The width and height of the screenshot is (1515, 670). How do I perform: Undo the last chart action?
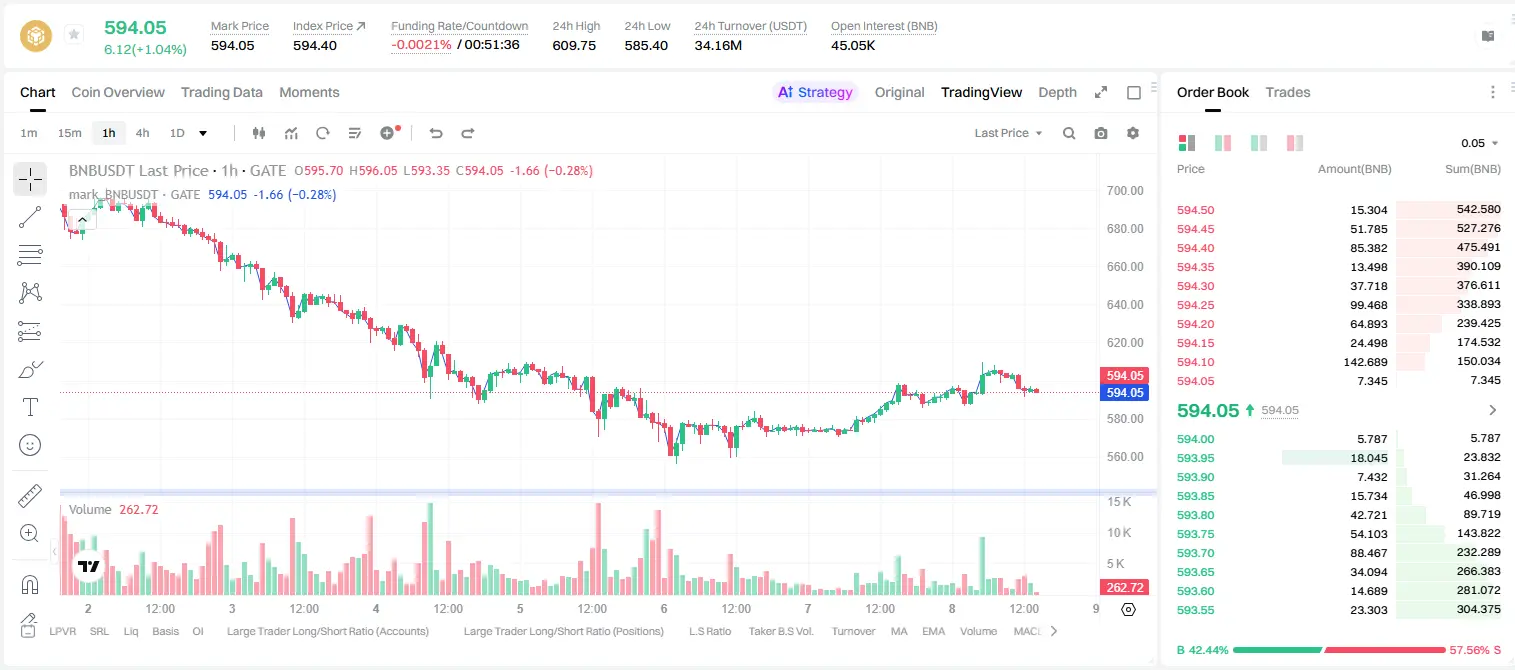point(435,133)
